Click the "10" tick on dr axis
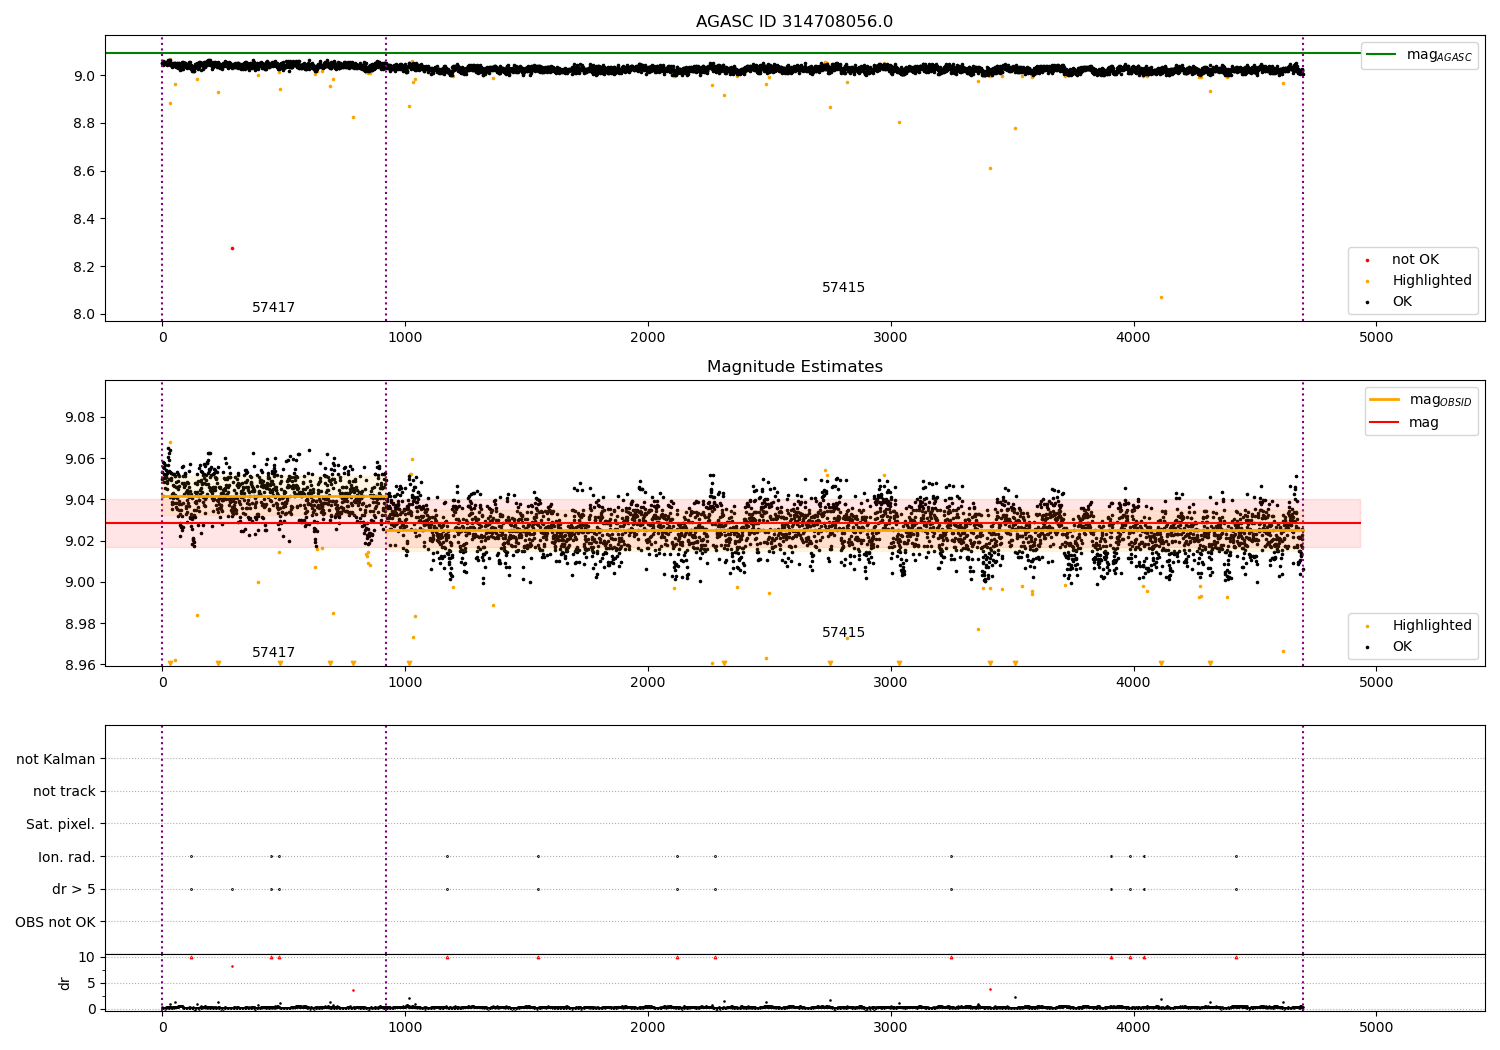This screenshot has height=1050, width=1500. 87,957
